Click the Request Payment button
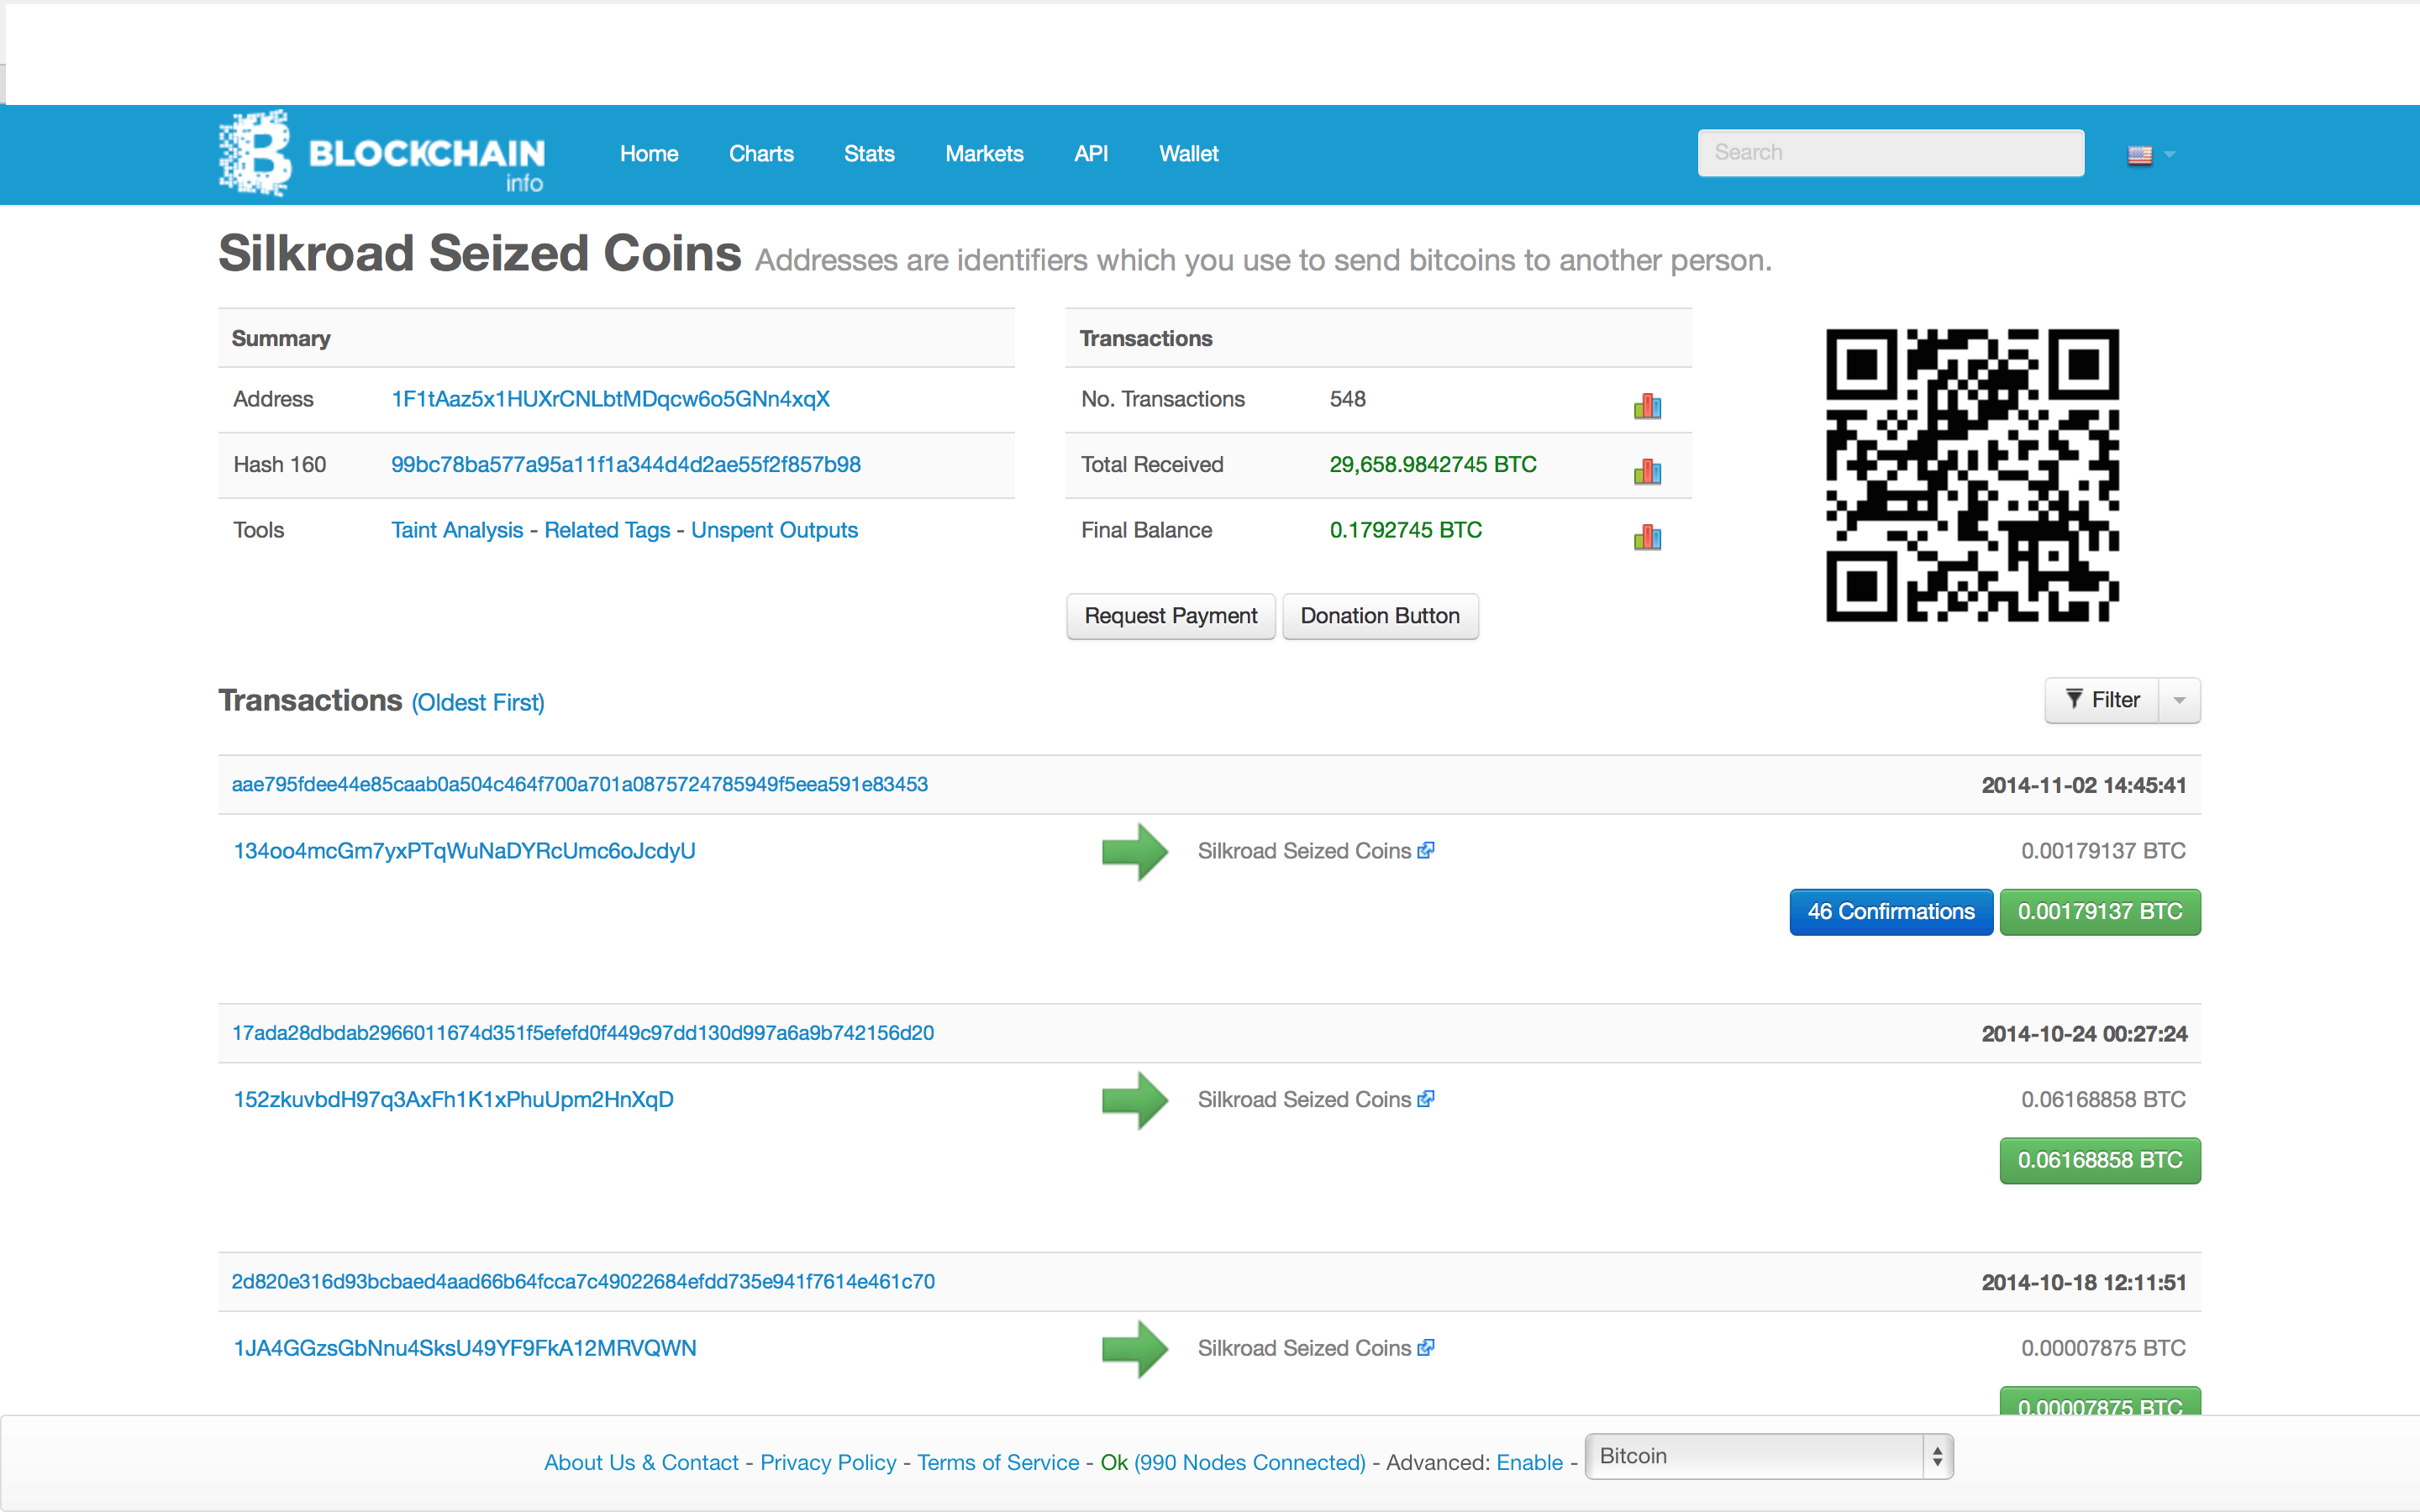 point(1167,615)
